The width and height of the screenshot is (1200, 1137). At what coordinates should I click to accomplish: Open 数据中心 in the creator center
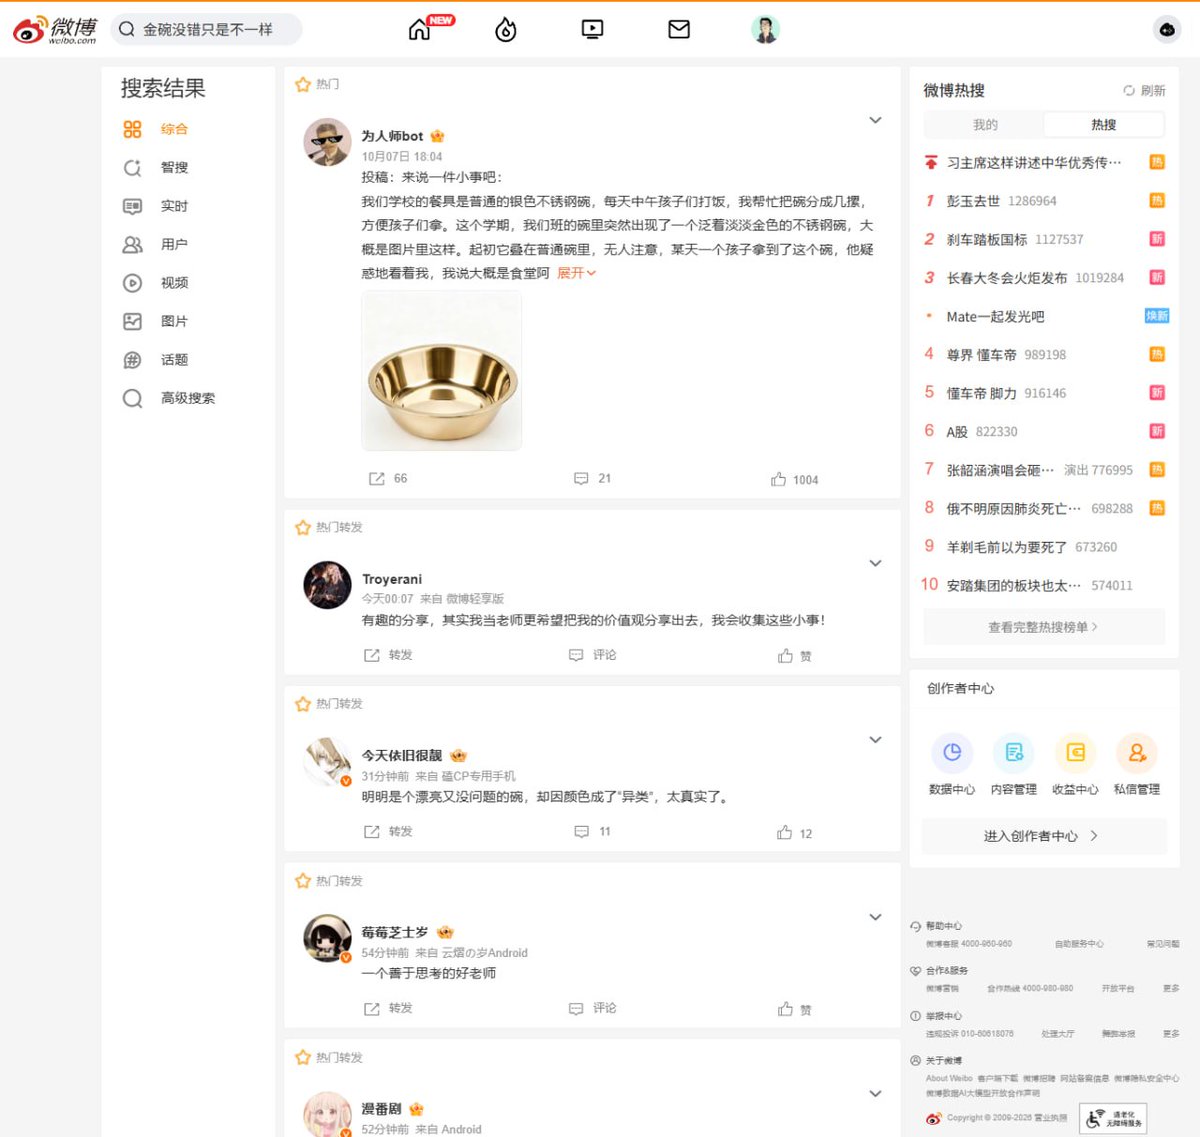point(952,766)
